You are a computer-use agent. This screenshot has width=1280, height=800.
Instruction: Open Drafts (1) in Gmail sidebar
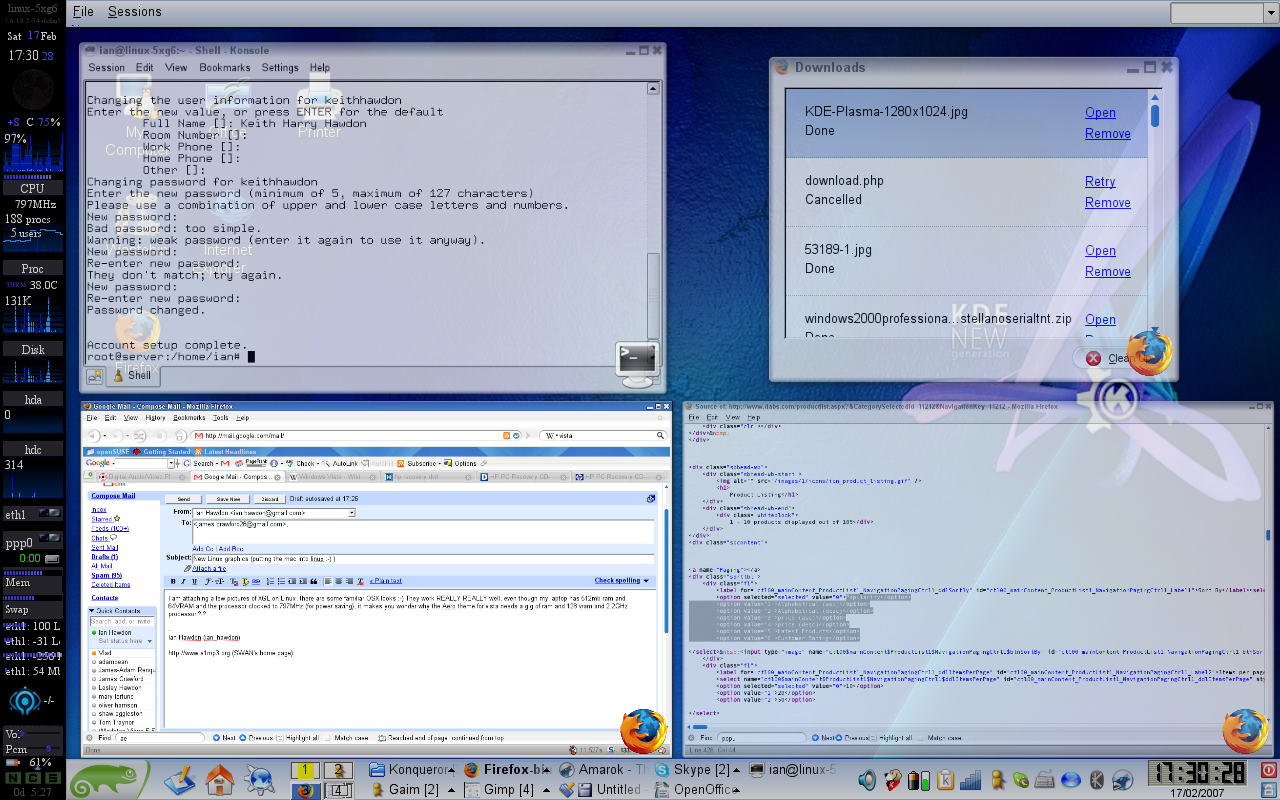[105, 556]
